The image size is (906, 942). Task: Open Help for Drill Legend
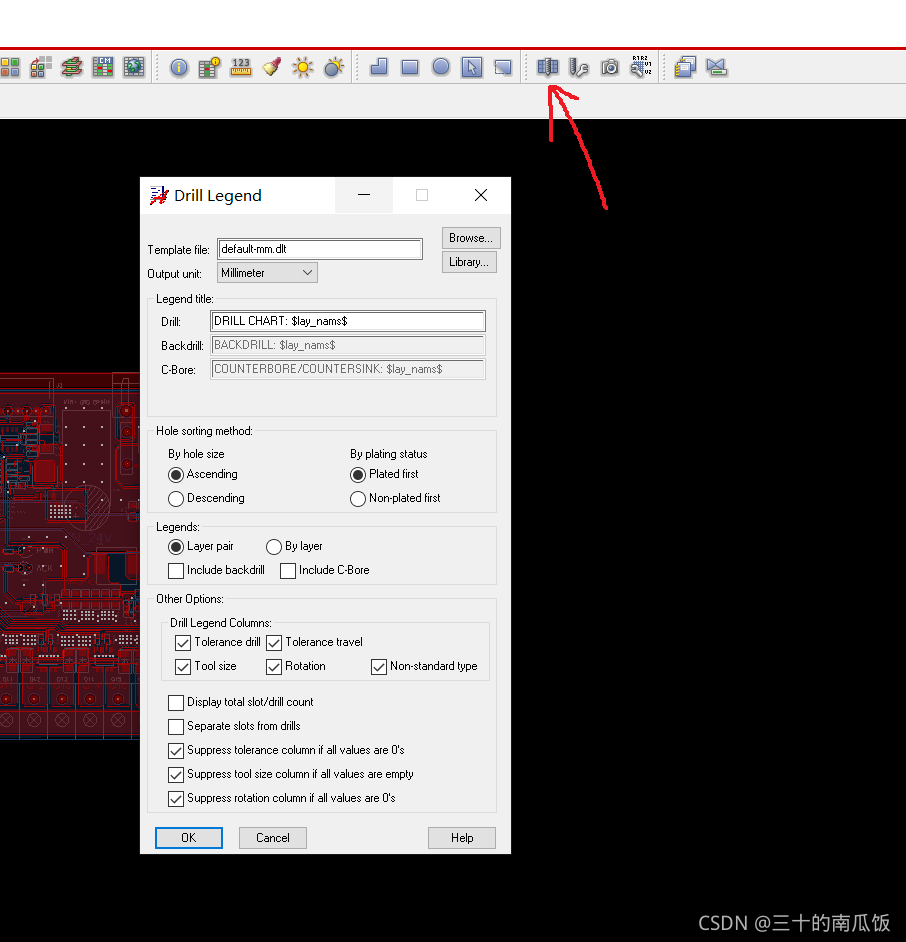(x=462, y=838)
